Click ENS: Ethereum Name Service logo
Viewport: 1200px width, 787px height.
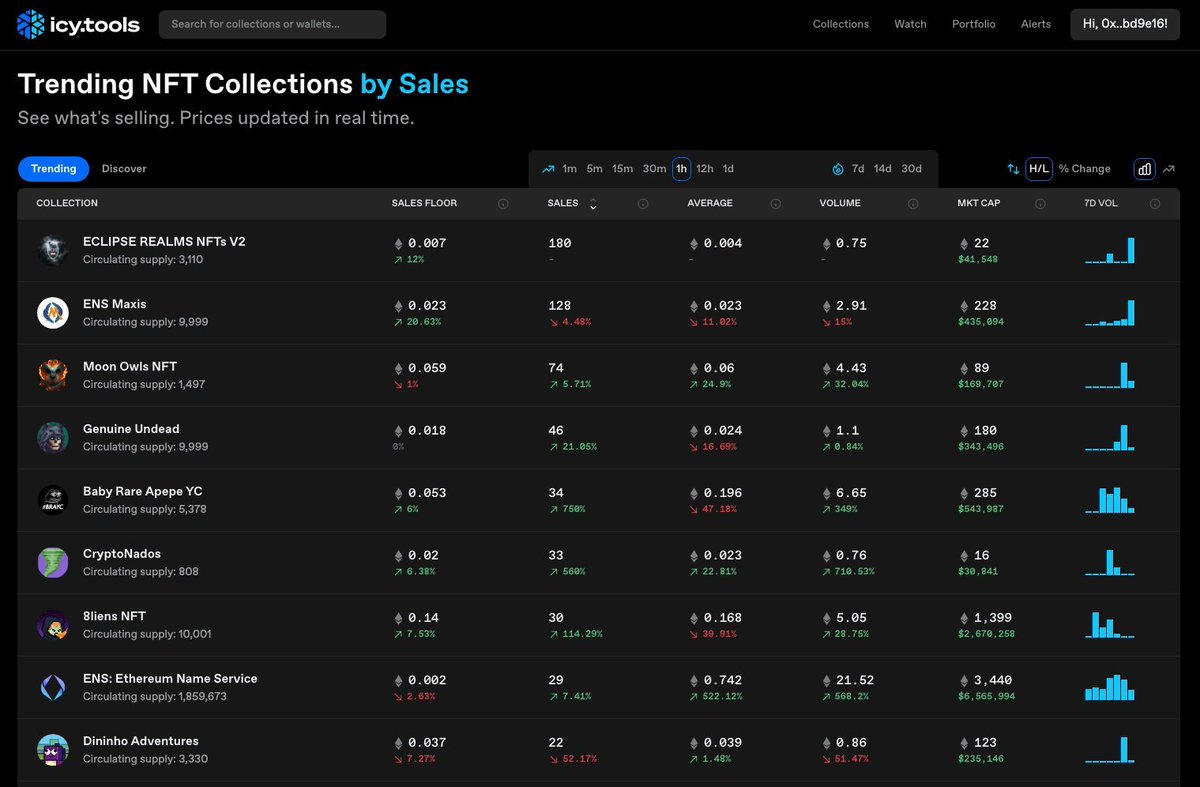click(x=53, y=688)
